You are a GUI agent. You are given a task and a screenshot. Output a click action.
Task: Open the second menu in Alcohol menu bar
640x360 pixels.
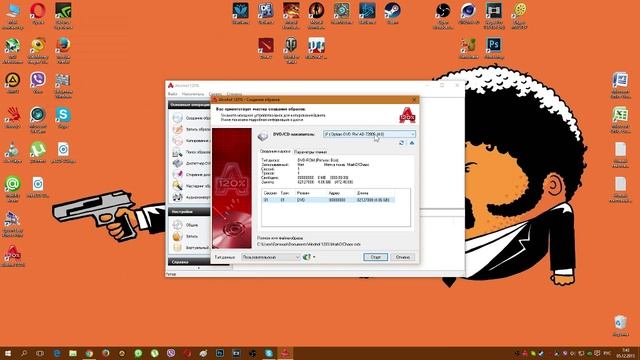coord(193,94)
